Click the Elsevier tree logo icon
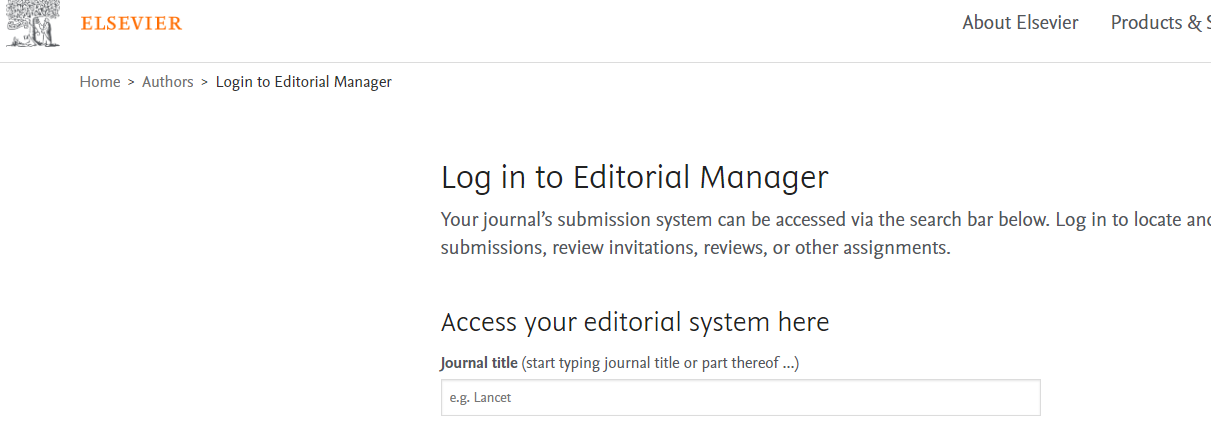The height and width of the screenshot is (440, 1211). click(33, 23)
